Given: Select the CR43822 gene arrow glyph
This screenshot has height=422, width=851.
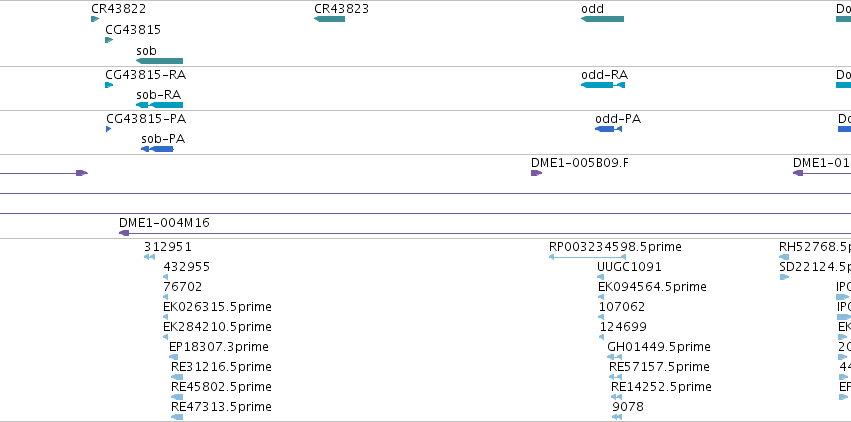Looking at the screenshot, I should [95, 19].
